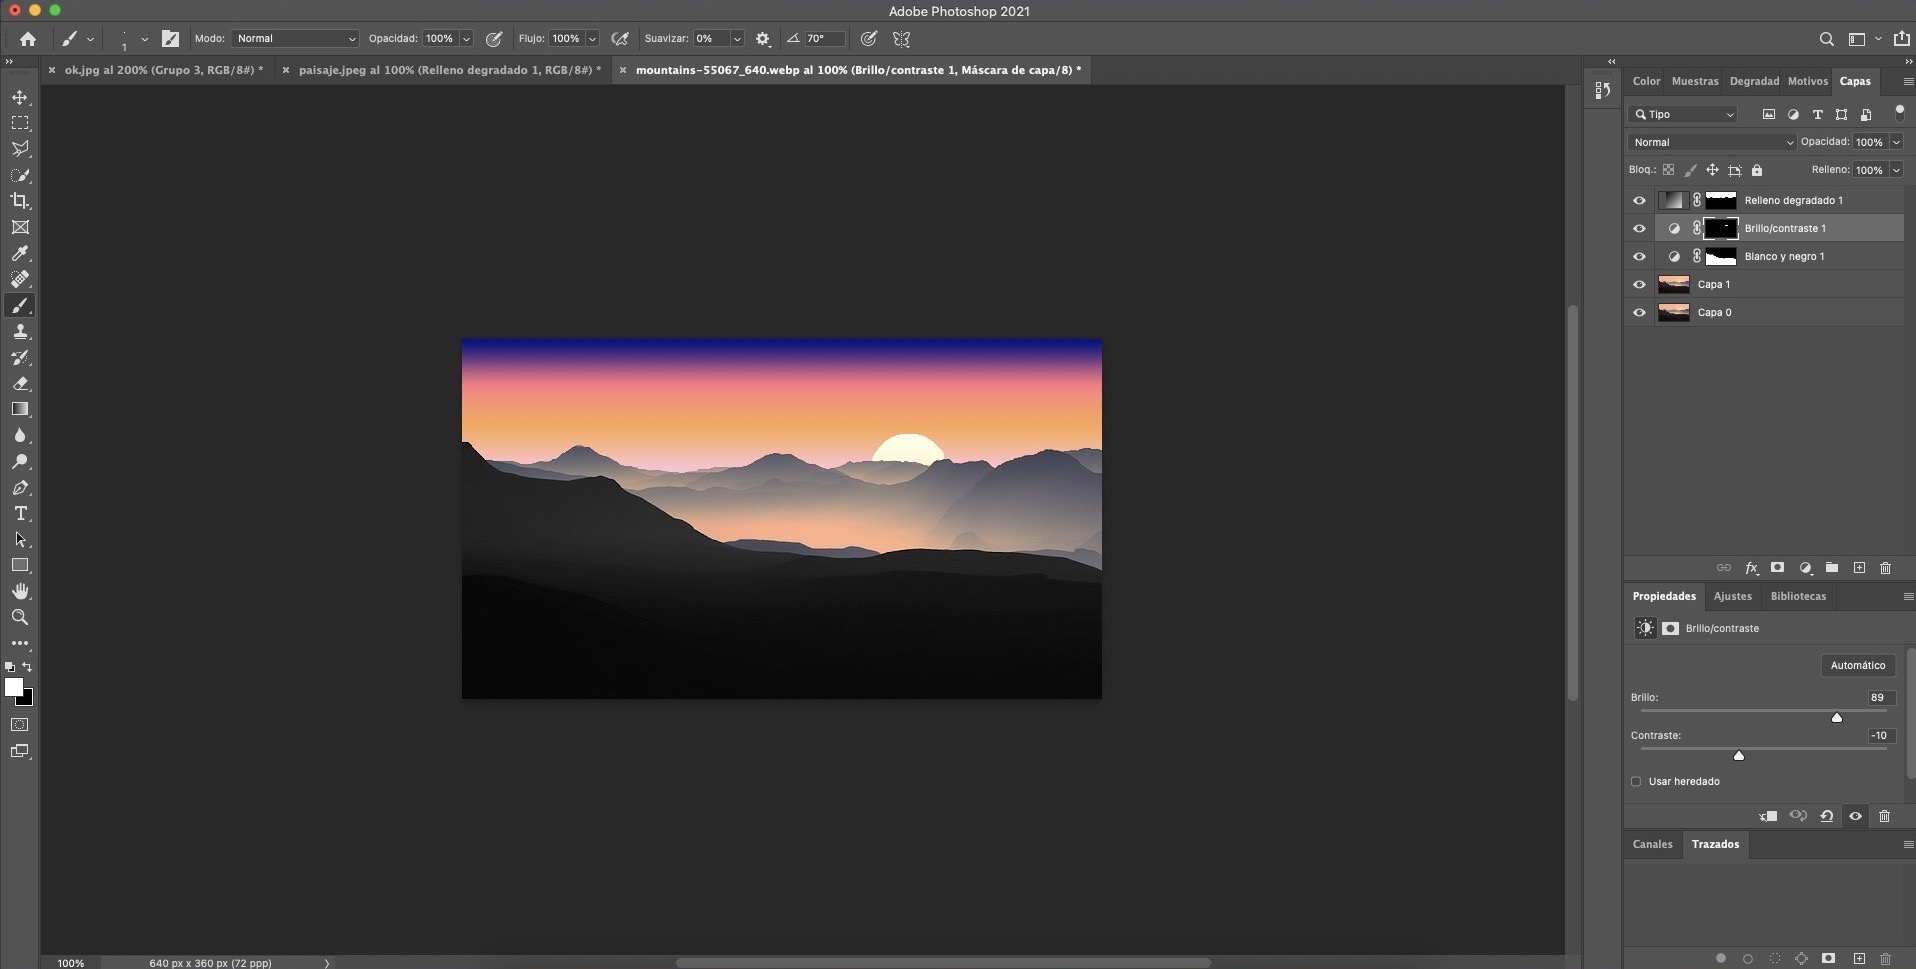1916x969 pixels.
Task: Hide the Capa 1 layer
Action: pyautogui.click(x=1639, y=284)
